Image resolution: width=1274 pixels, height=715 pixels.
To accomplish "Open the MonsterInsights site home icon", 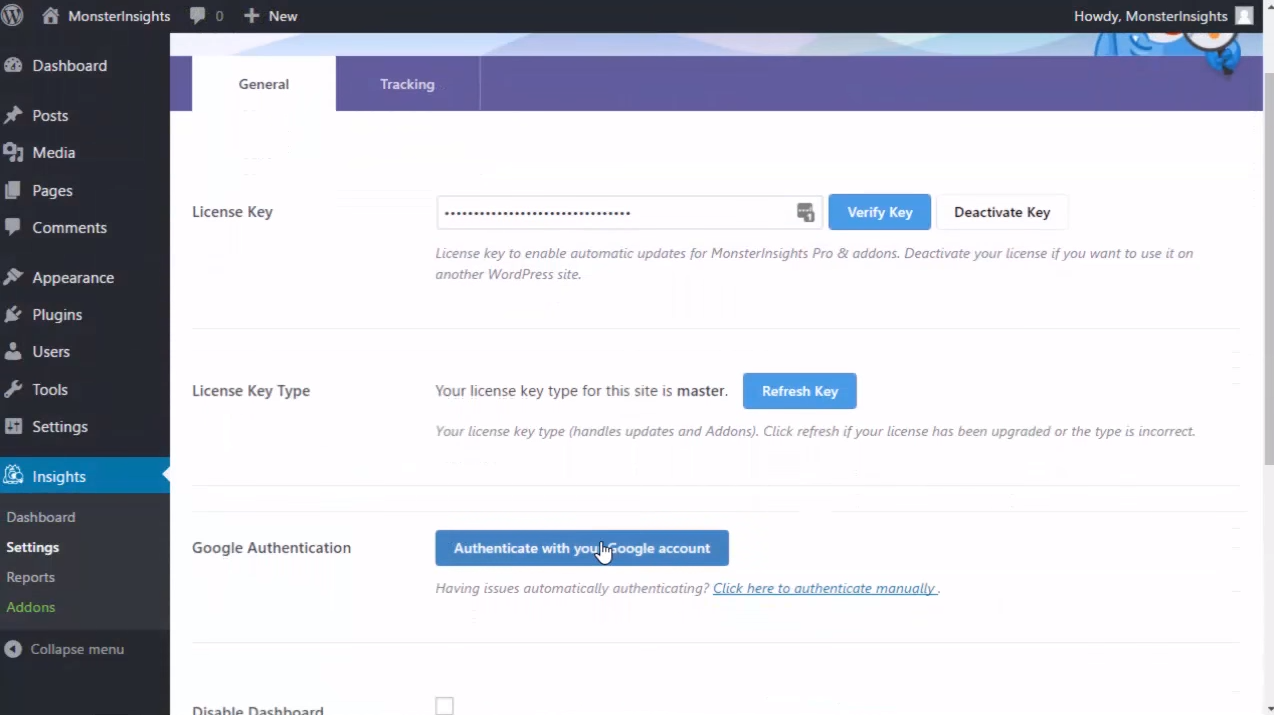I will point(50,16).
